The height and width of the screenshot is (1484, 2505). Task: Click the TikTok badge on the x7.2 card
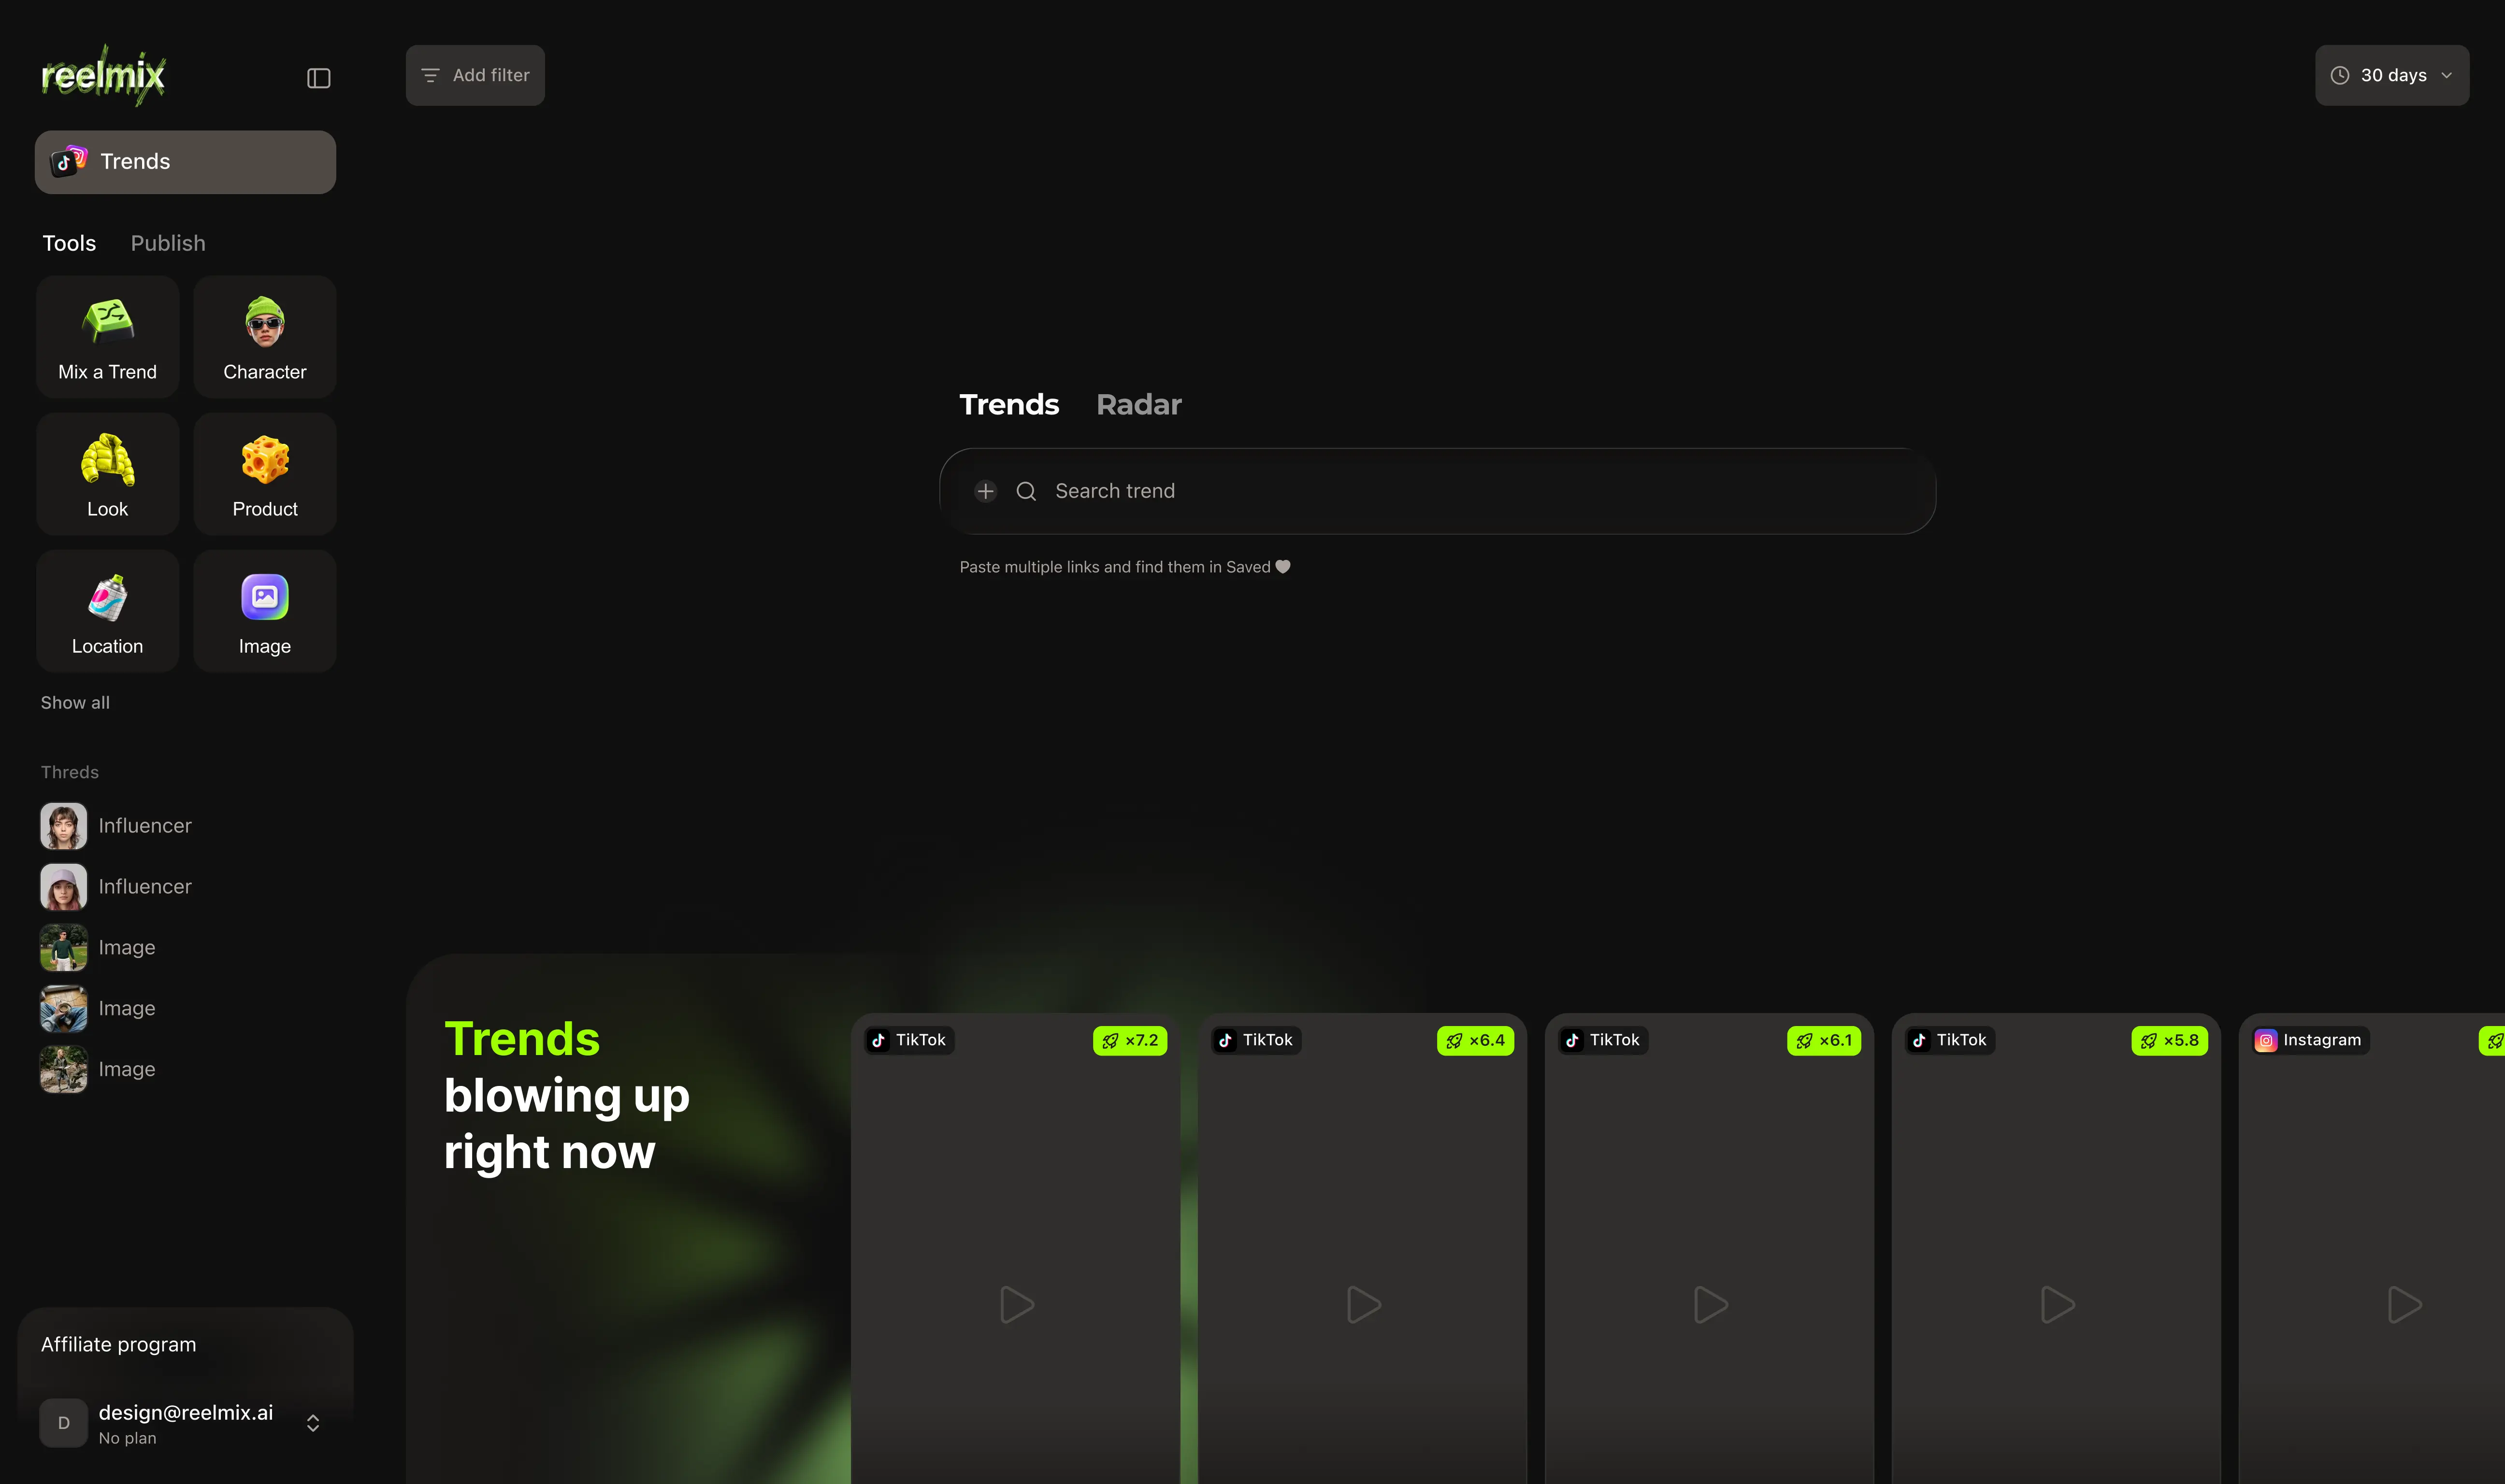[x=908, y=1040]
